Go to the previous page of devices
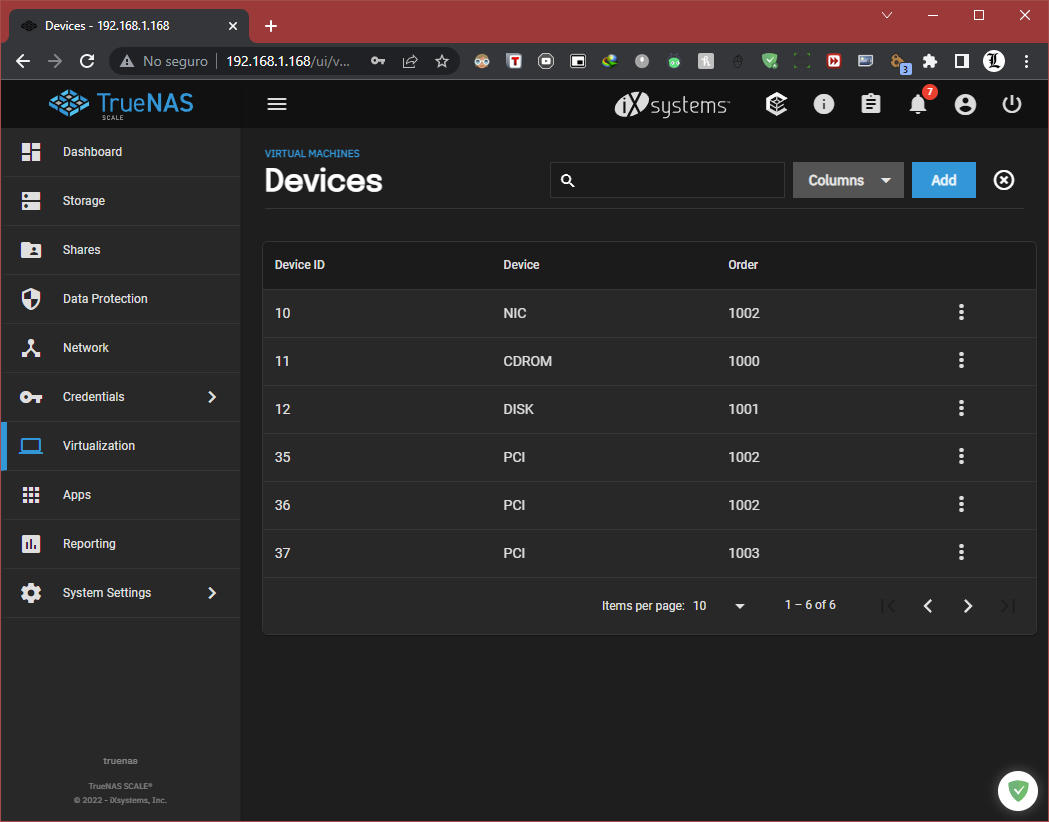The image size is (1049, 822). click(928, 606)
